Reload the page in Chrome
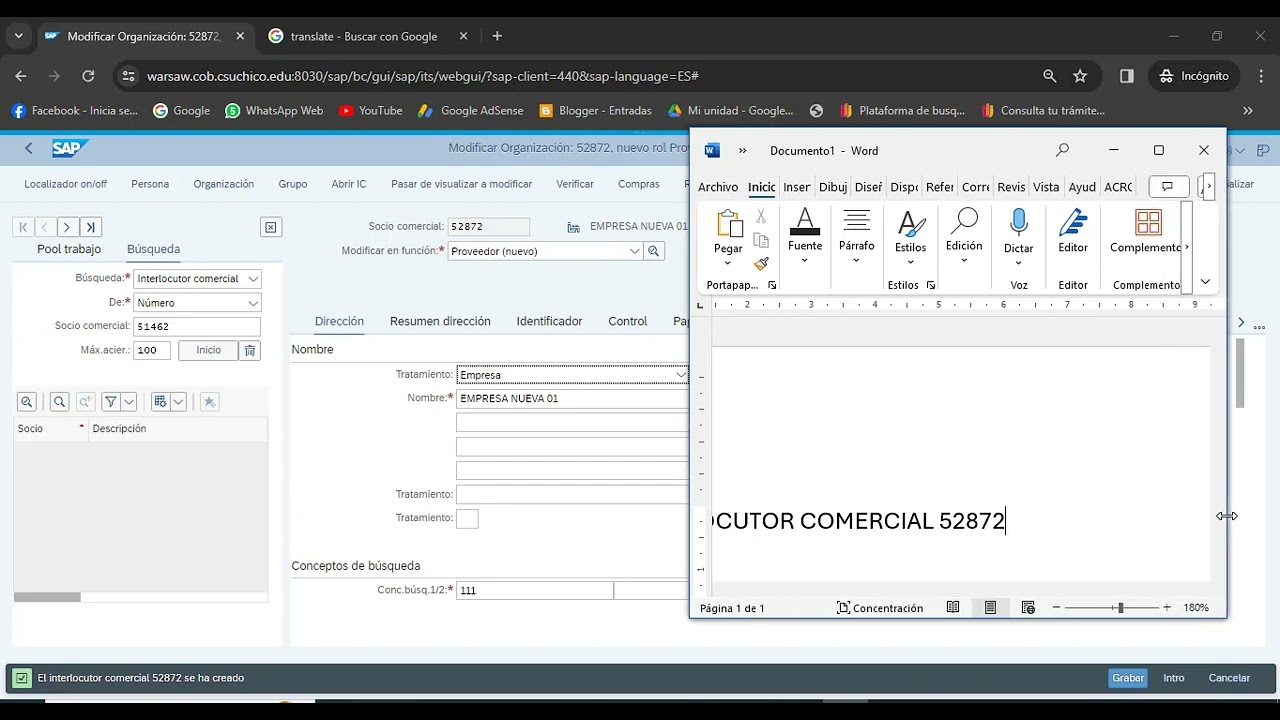The image size is (1280, 720). pos(88,76)
